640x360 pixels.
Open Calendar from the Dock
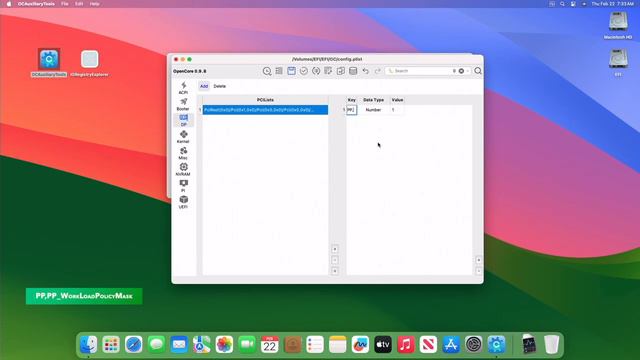coord(269,345)
